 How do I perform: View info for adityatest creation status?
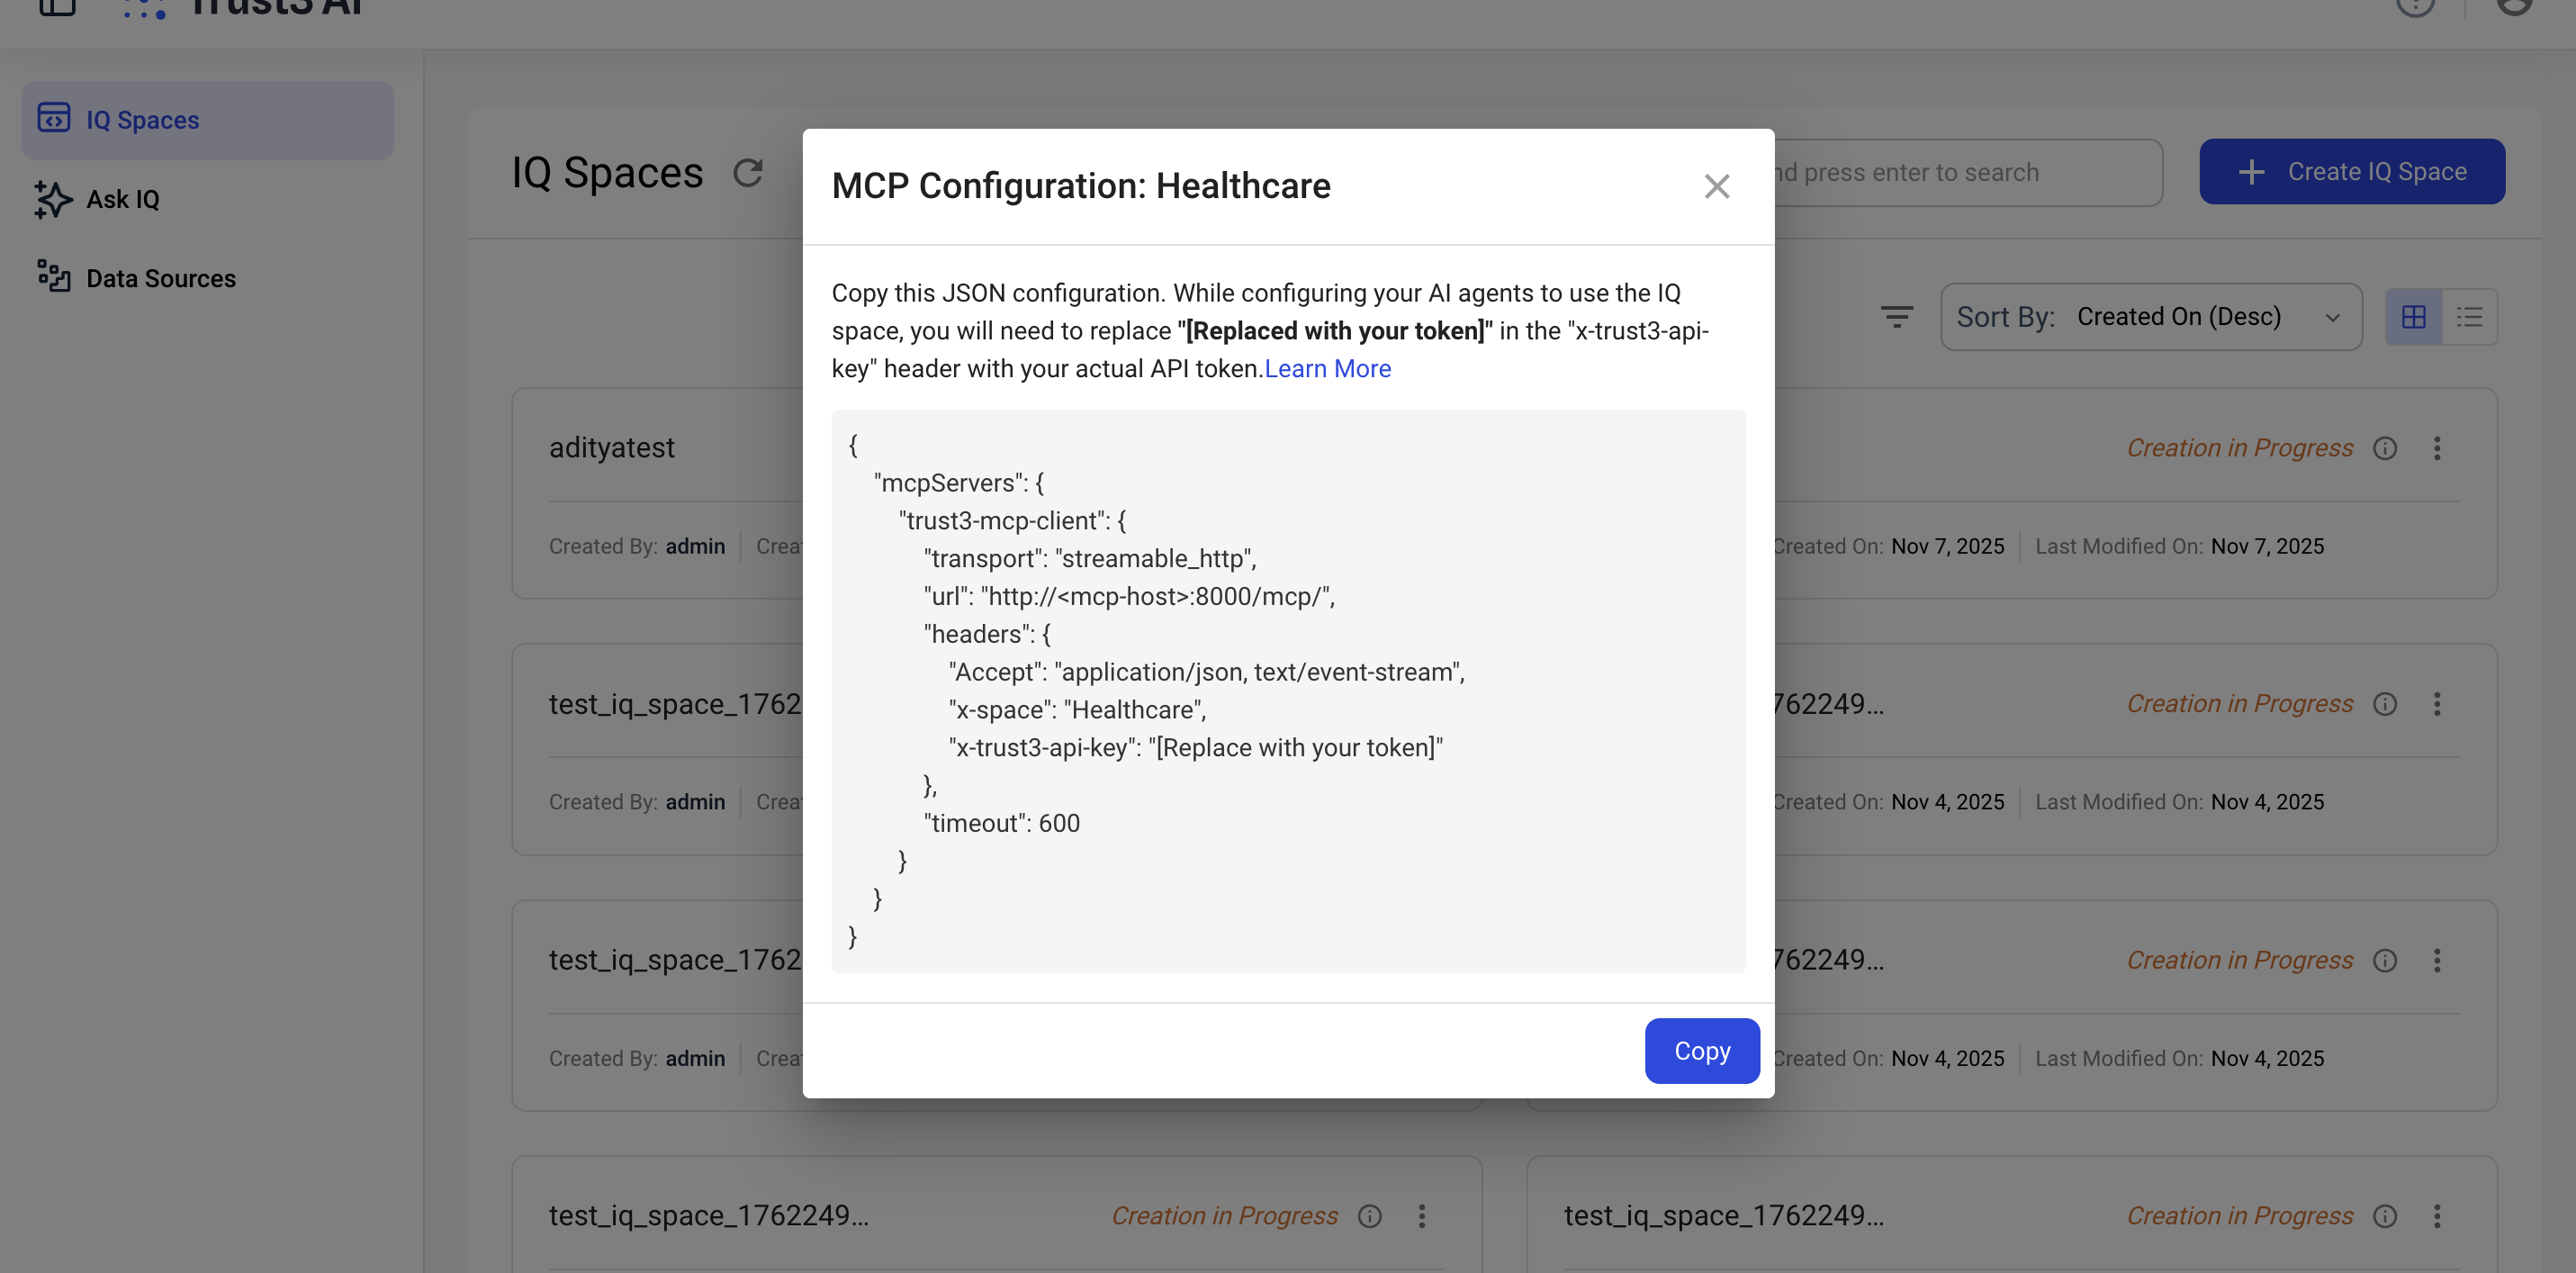2386,448
